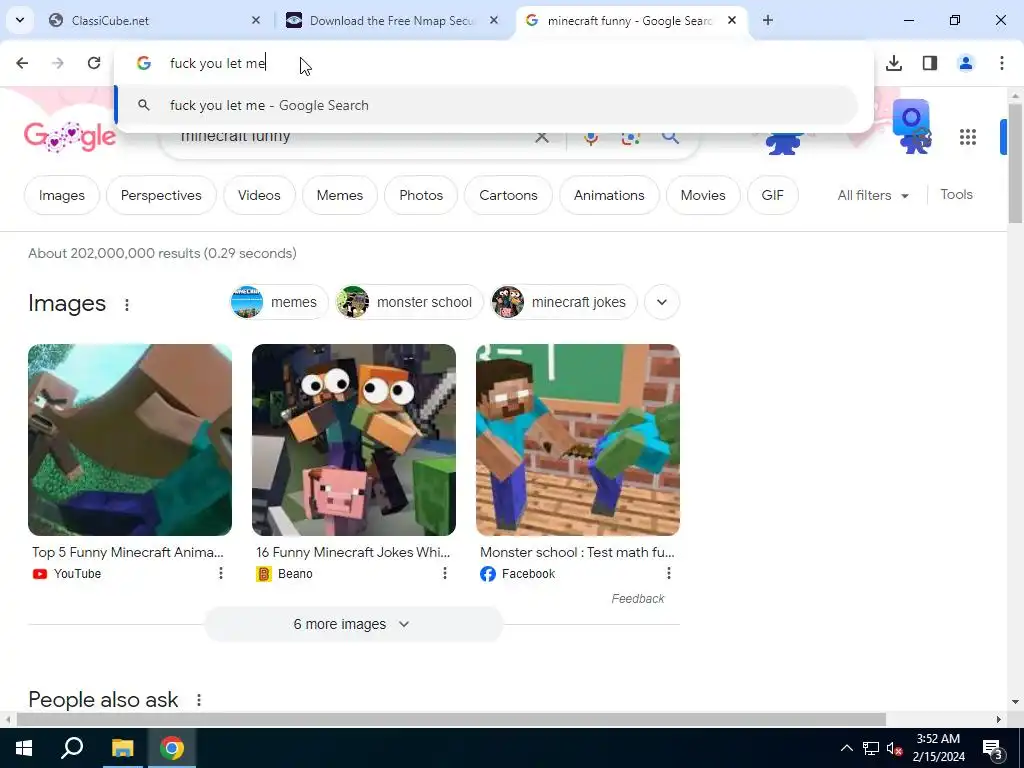The height and width of the screenshot is (768, 1024).
Task: Select the Videos filter chip
Action: 259,195
